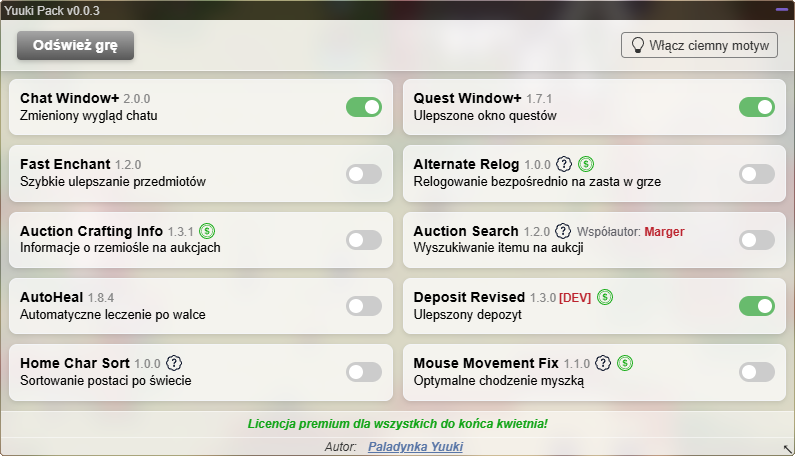Click the Włącz ciemny motyw button
Viewport: 795px width, 456px height.
pos(700,45)
